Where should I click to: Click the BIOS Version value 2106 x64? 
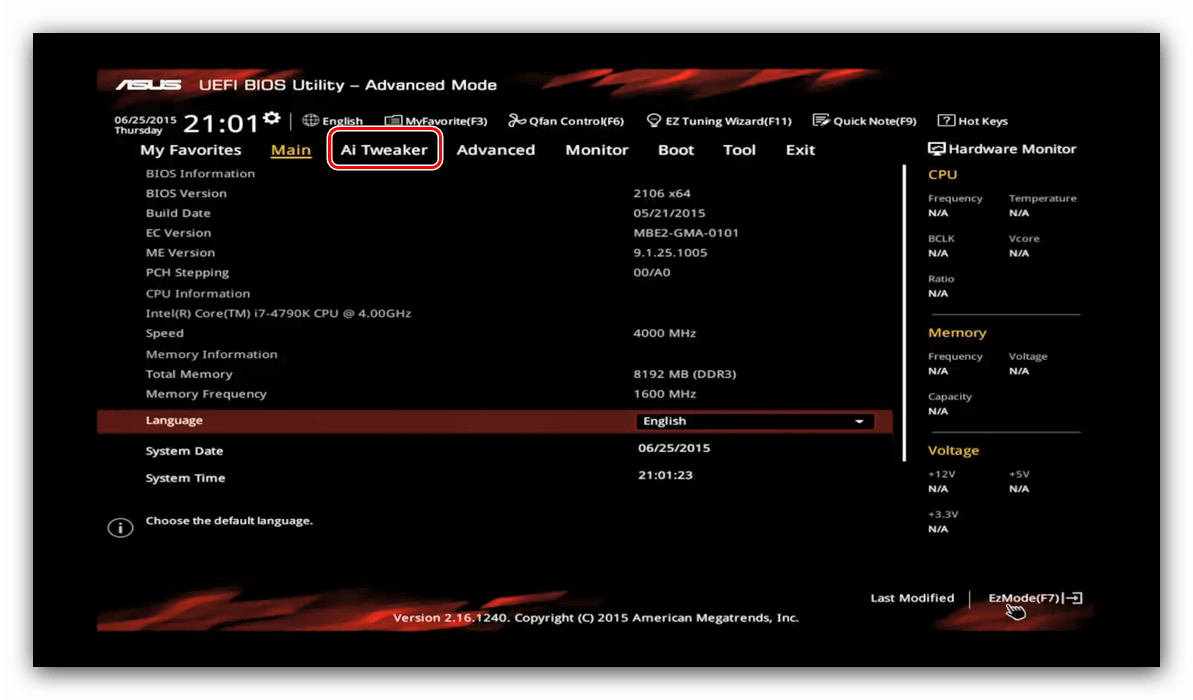pos(662,193)
